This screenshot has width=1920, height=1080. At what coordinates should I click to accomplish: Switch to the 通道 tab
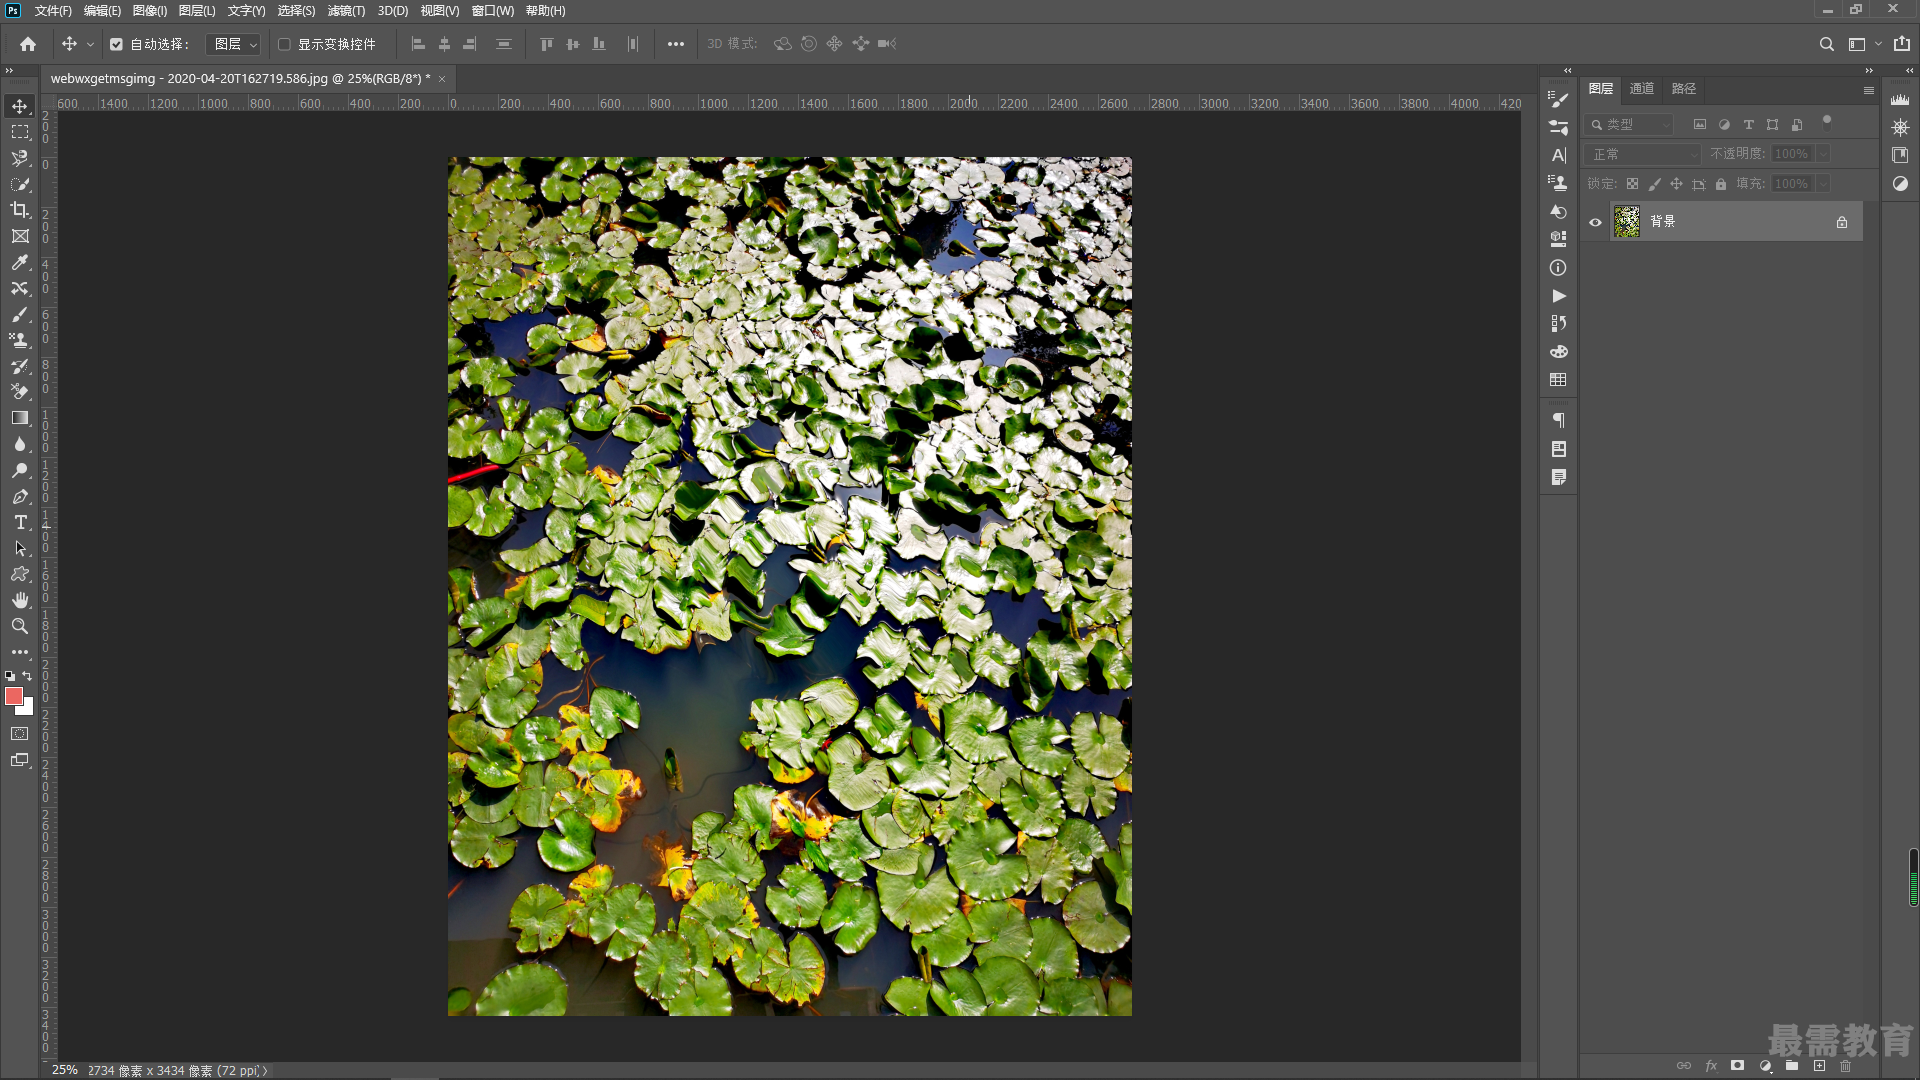click(x=1642, y=89)
